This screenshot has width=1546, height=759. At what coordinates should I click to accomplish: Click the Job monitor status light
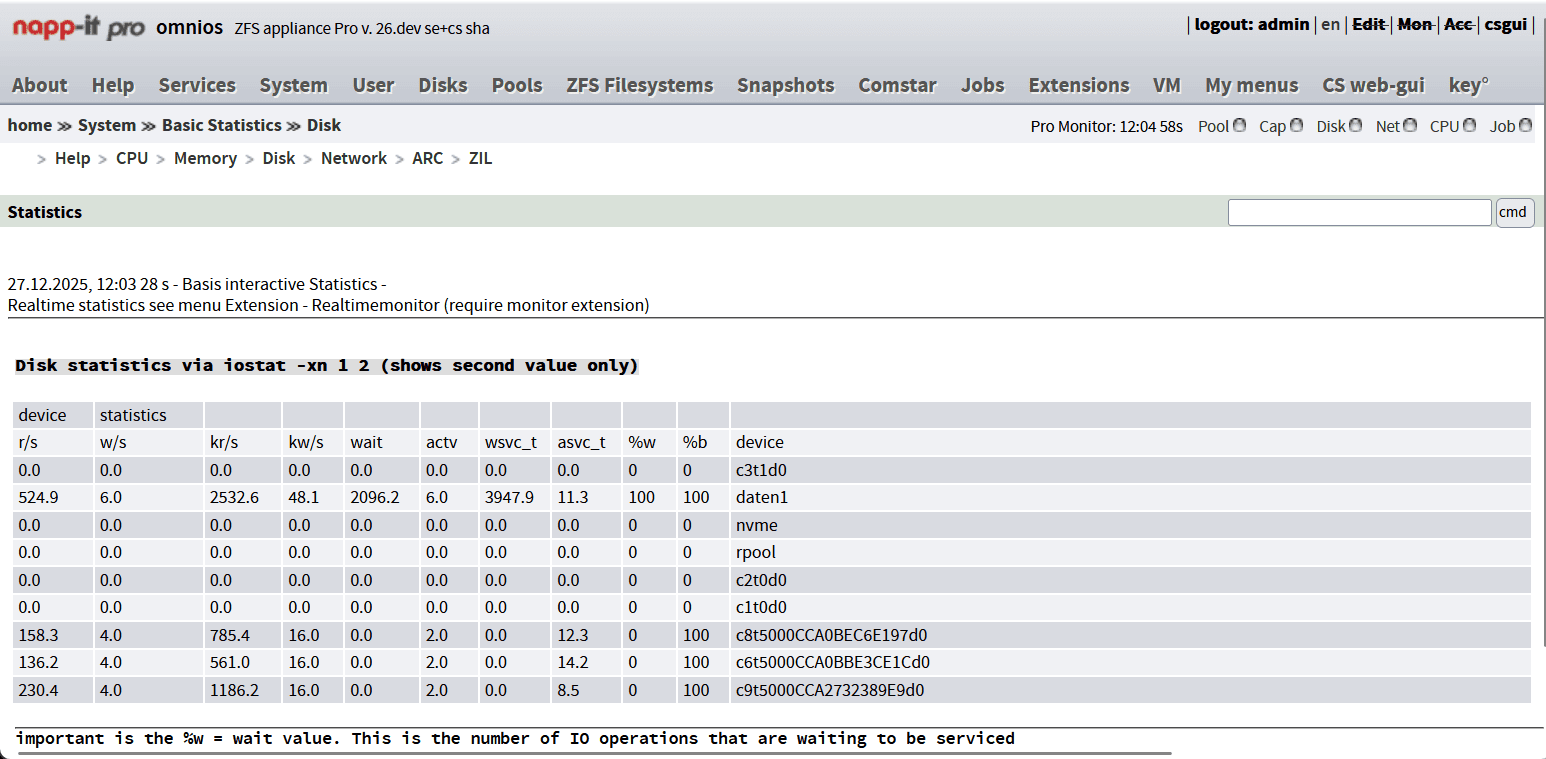[1525, 126]
